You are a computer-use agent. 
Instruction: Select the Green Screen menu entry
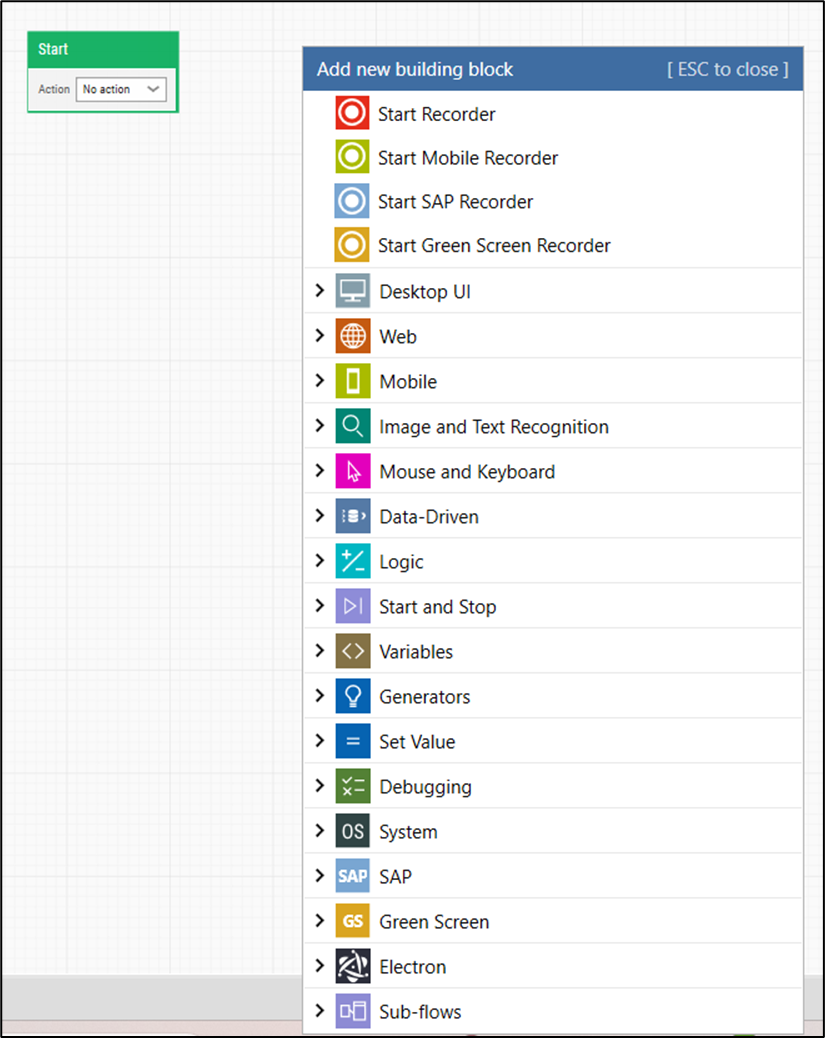[434, 920]
